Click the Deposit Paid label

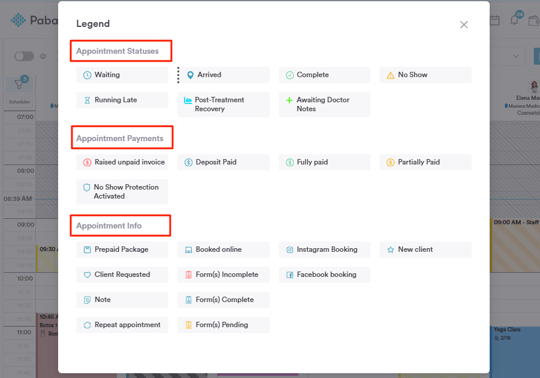pyautogui.click(x=216, y=162)
